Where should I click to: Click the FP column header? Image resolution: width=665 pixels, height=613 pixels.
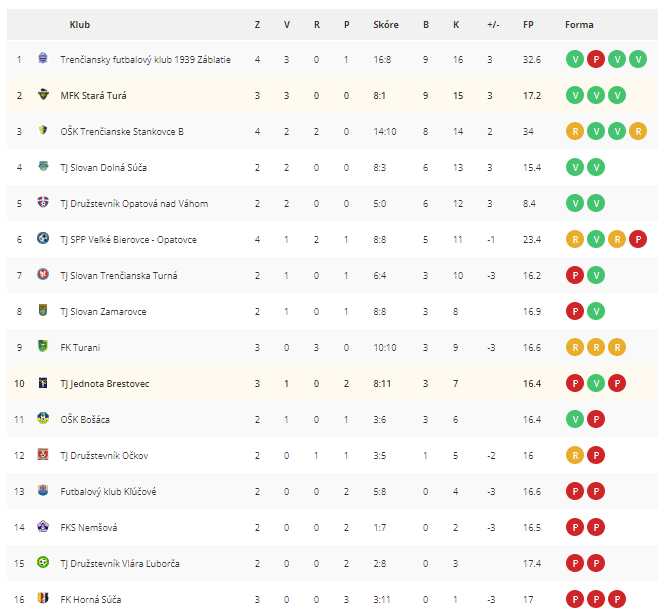coord(528,25)
